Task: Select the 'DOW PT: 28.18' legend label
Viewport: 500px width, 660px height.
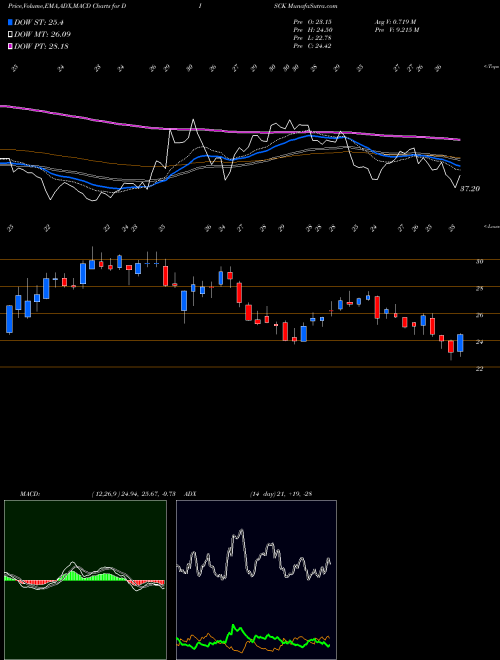Action: (41, 46)
